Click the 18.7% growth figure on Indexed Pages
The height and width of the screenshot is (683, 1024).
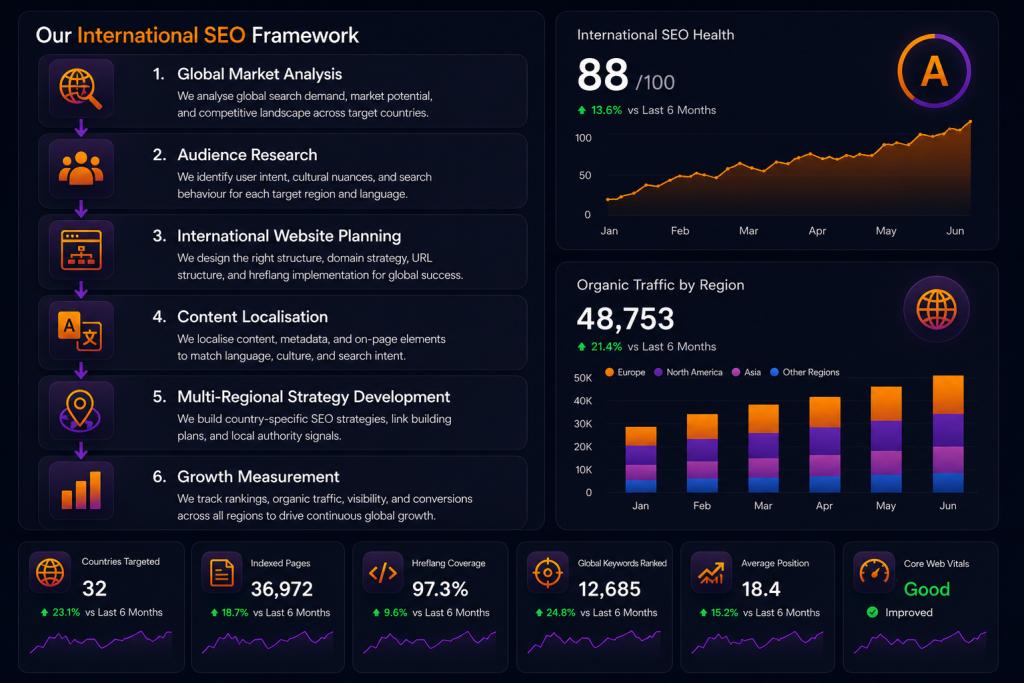tap(234, 612)
